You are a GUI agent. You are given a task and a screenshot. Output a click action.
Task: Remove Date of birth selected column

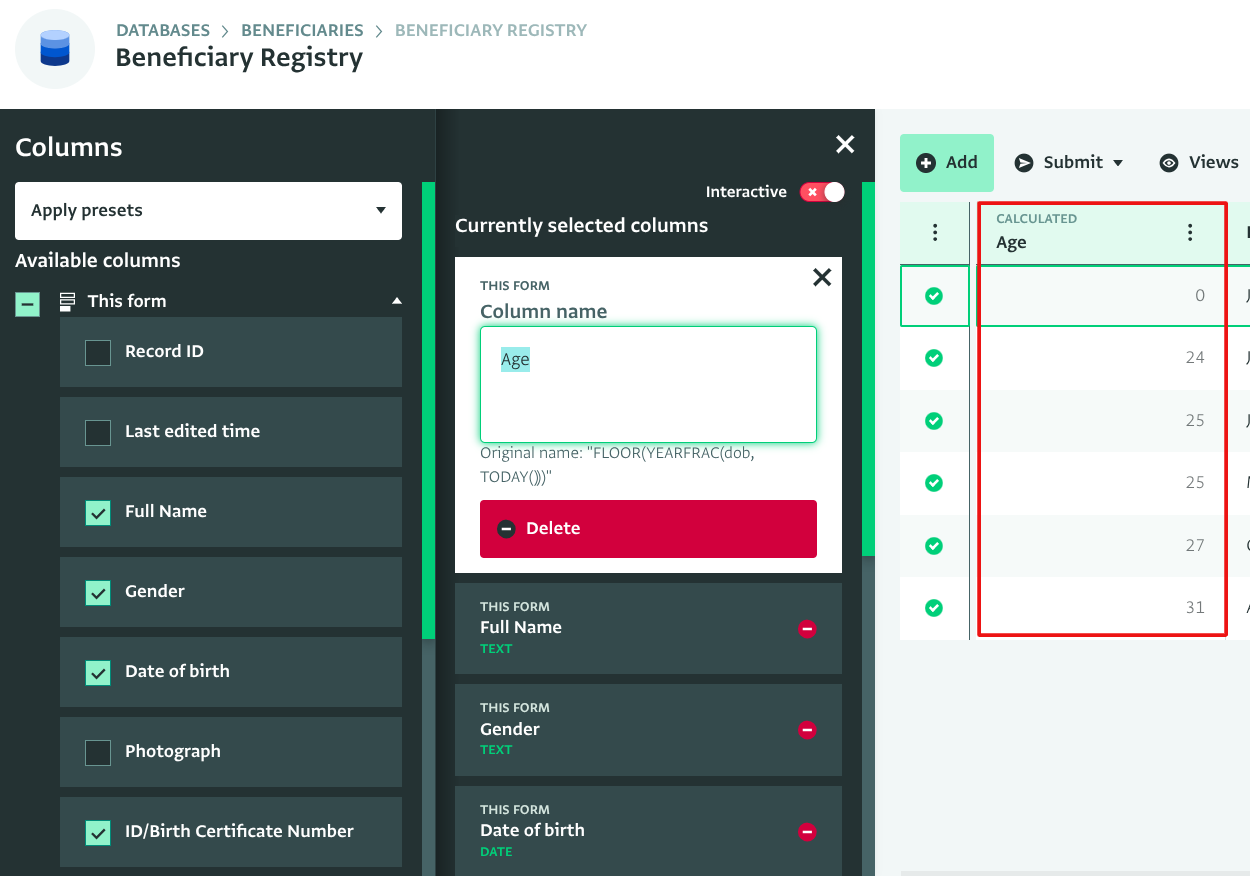click(807, 831)
